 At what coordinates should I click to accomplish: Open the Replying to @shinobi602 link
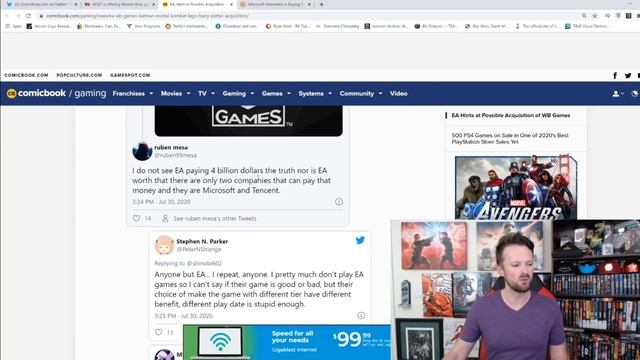tap(188, 263)
